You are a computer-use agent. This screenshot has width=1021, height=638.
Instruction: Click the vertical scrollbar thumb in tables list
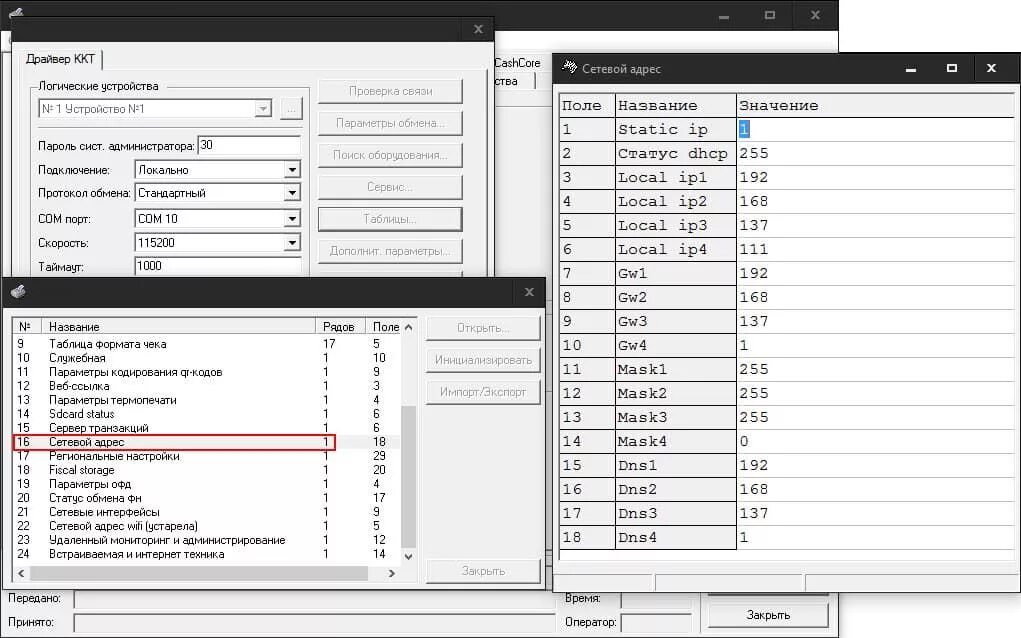(x=408, y=477)
